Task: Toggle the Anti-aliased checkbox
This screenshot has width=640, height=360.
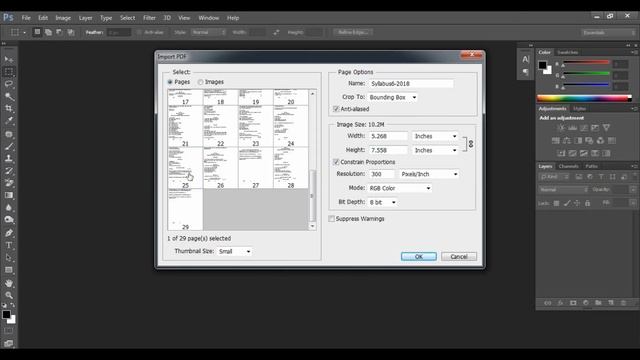Action: (336, 109)
